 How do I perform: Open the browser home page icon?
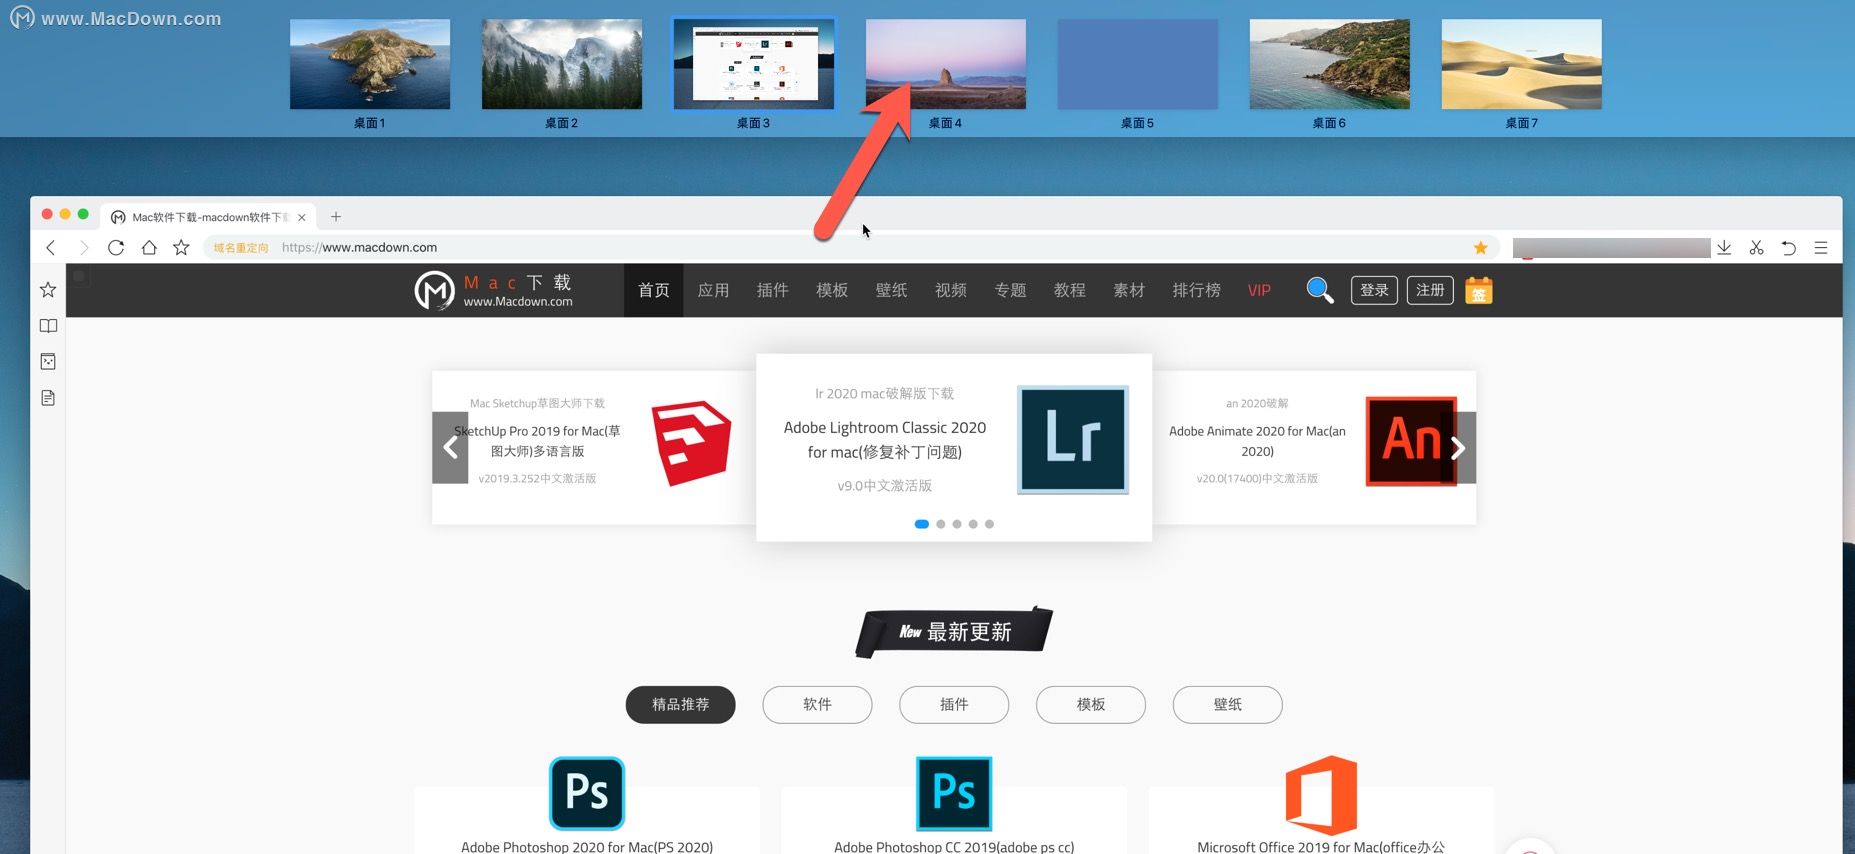pos(149,248)
